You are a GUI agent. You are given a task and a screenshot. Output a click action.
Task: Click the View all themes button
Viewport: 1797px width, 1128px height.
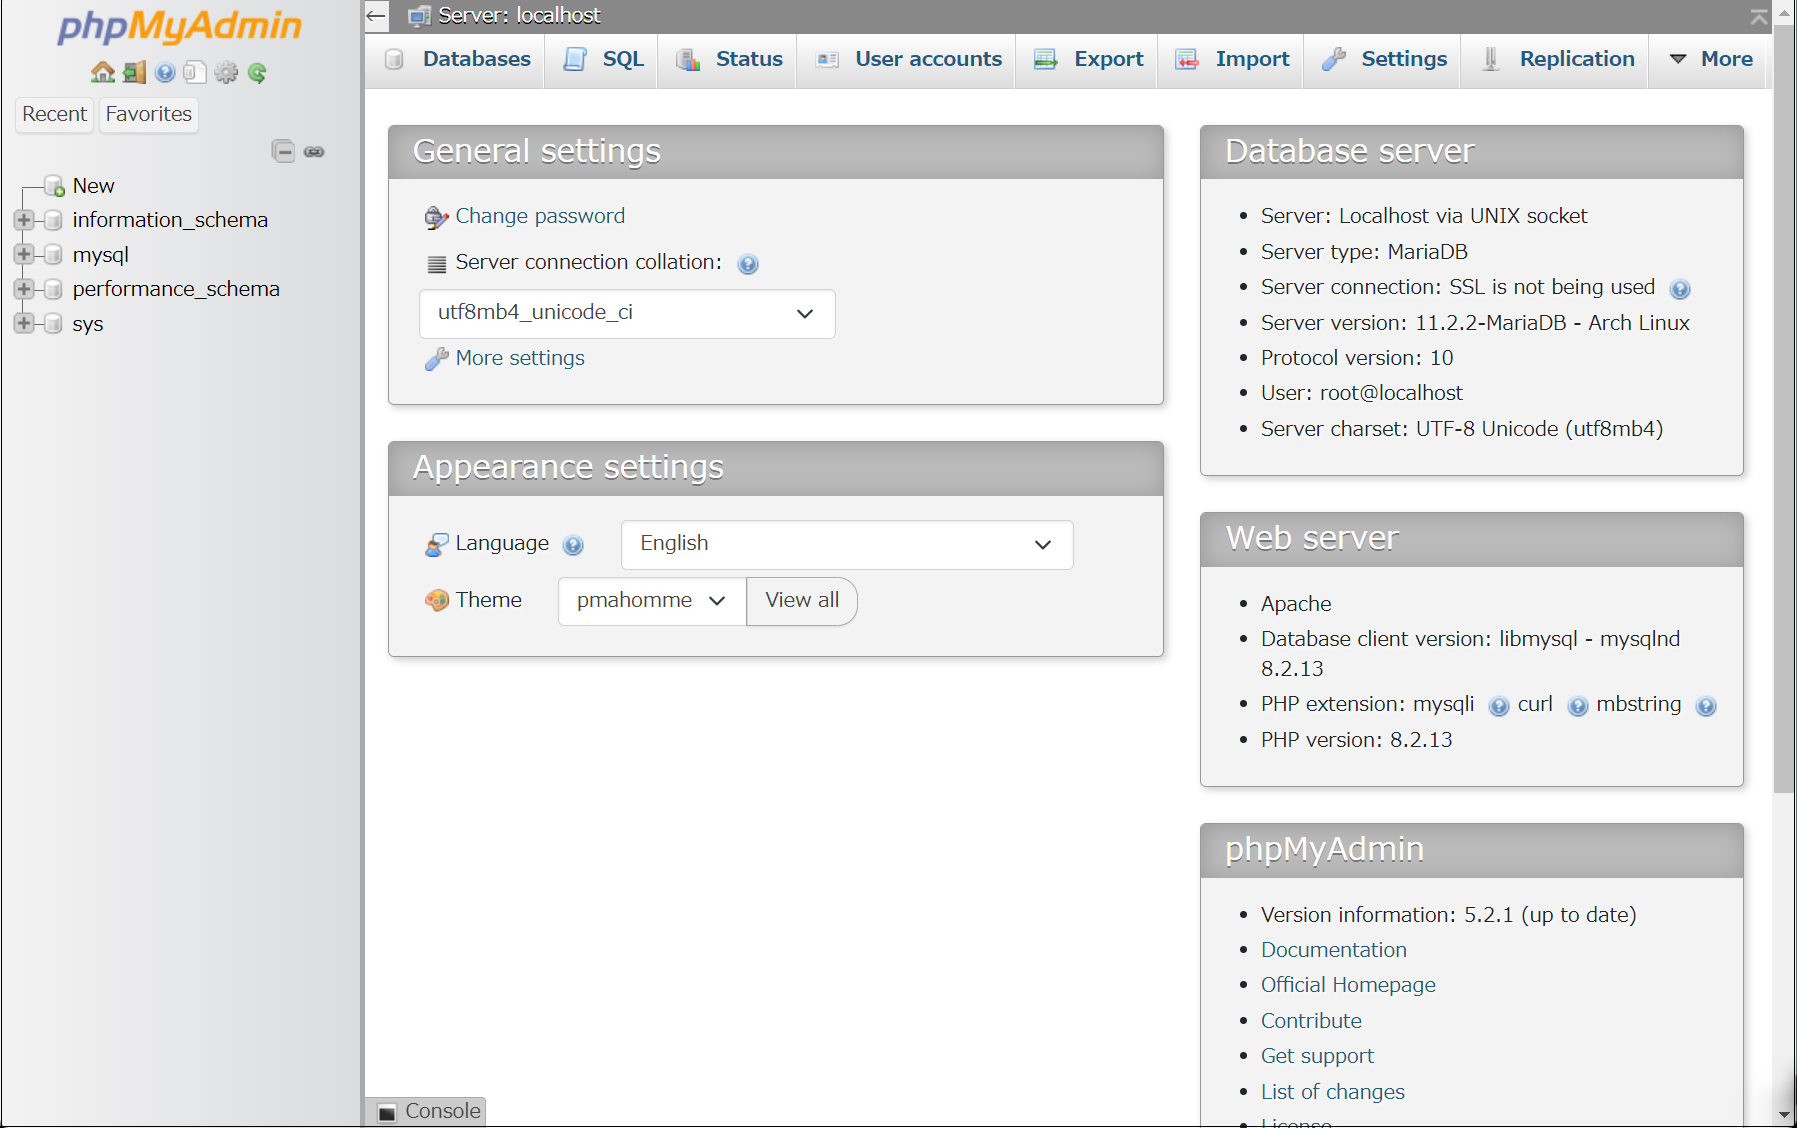point(802,601)
